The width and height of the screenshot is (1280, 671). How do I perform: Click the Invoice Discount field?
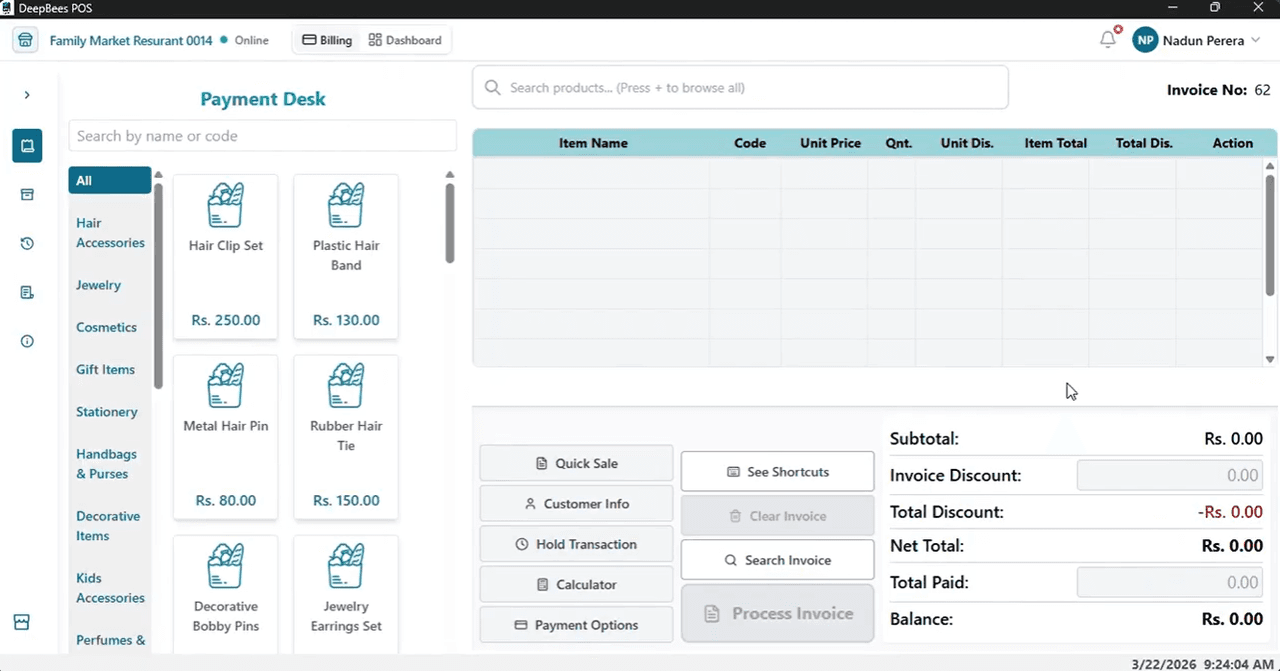(1172, 476)
